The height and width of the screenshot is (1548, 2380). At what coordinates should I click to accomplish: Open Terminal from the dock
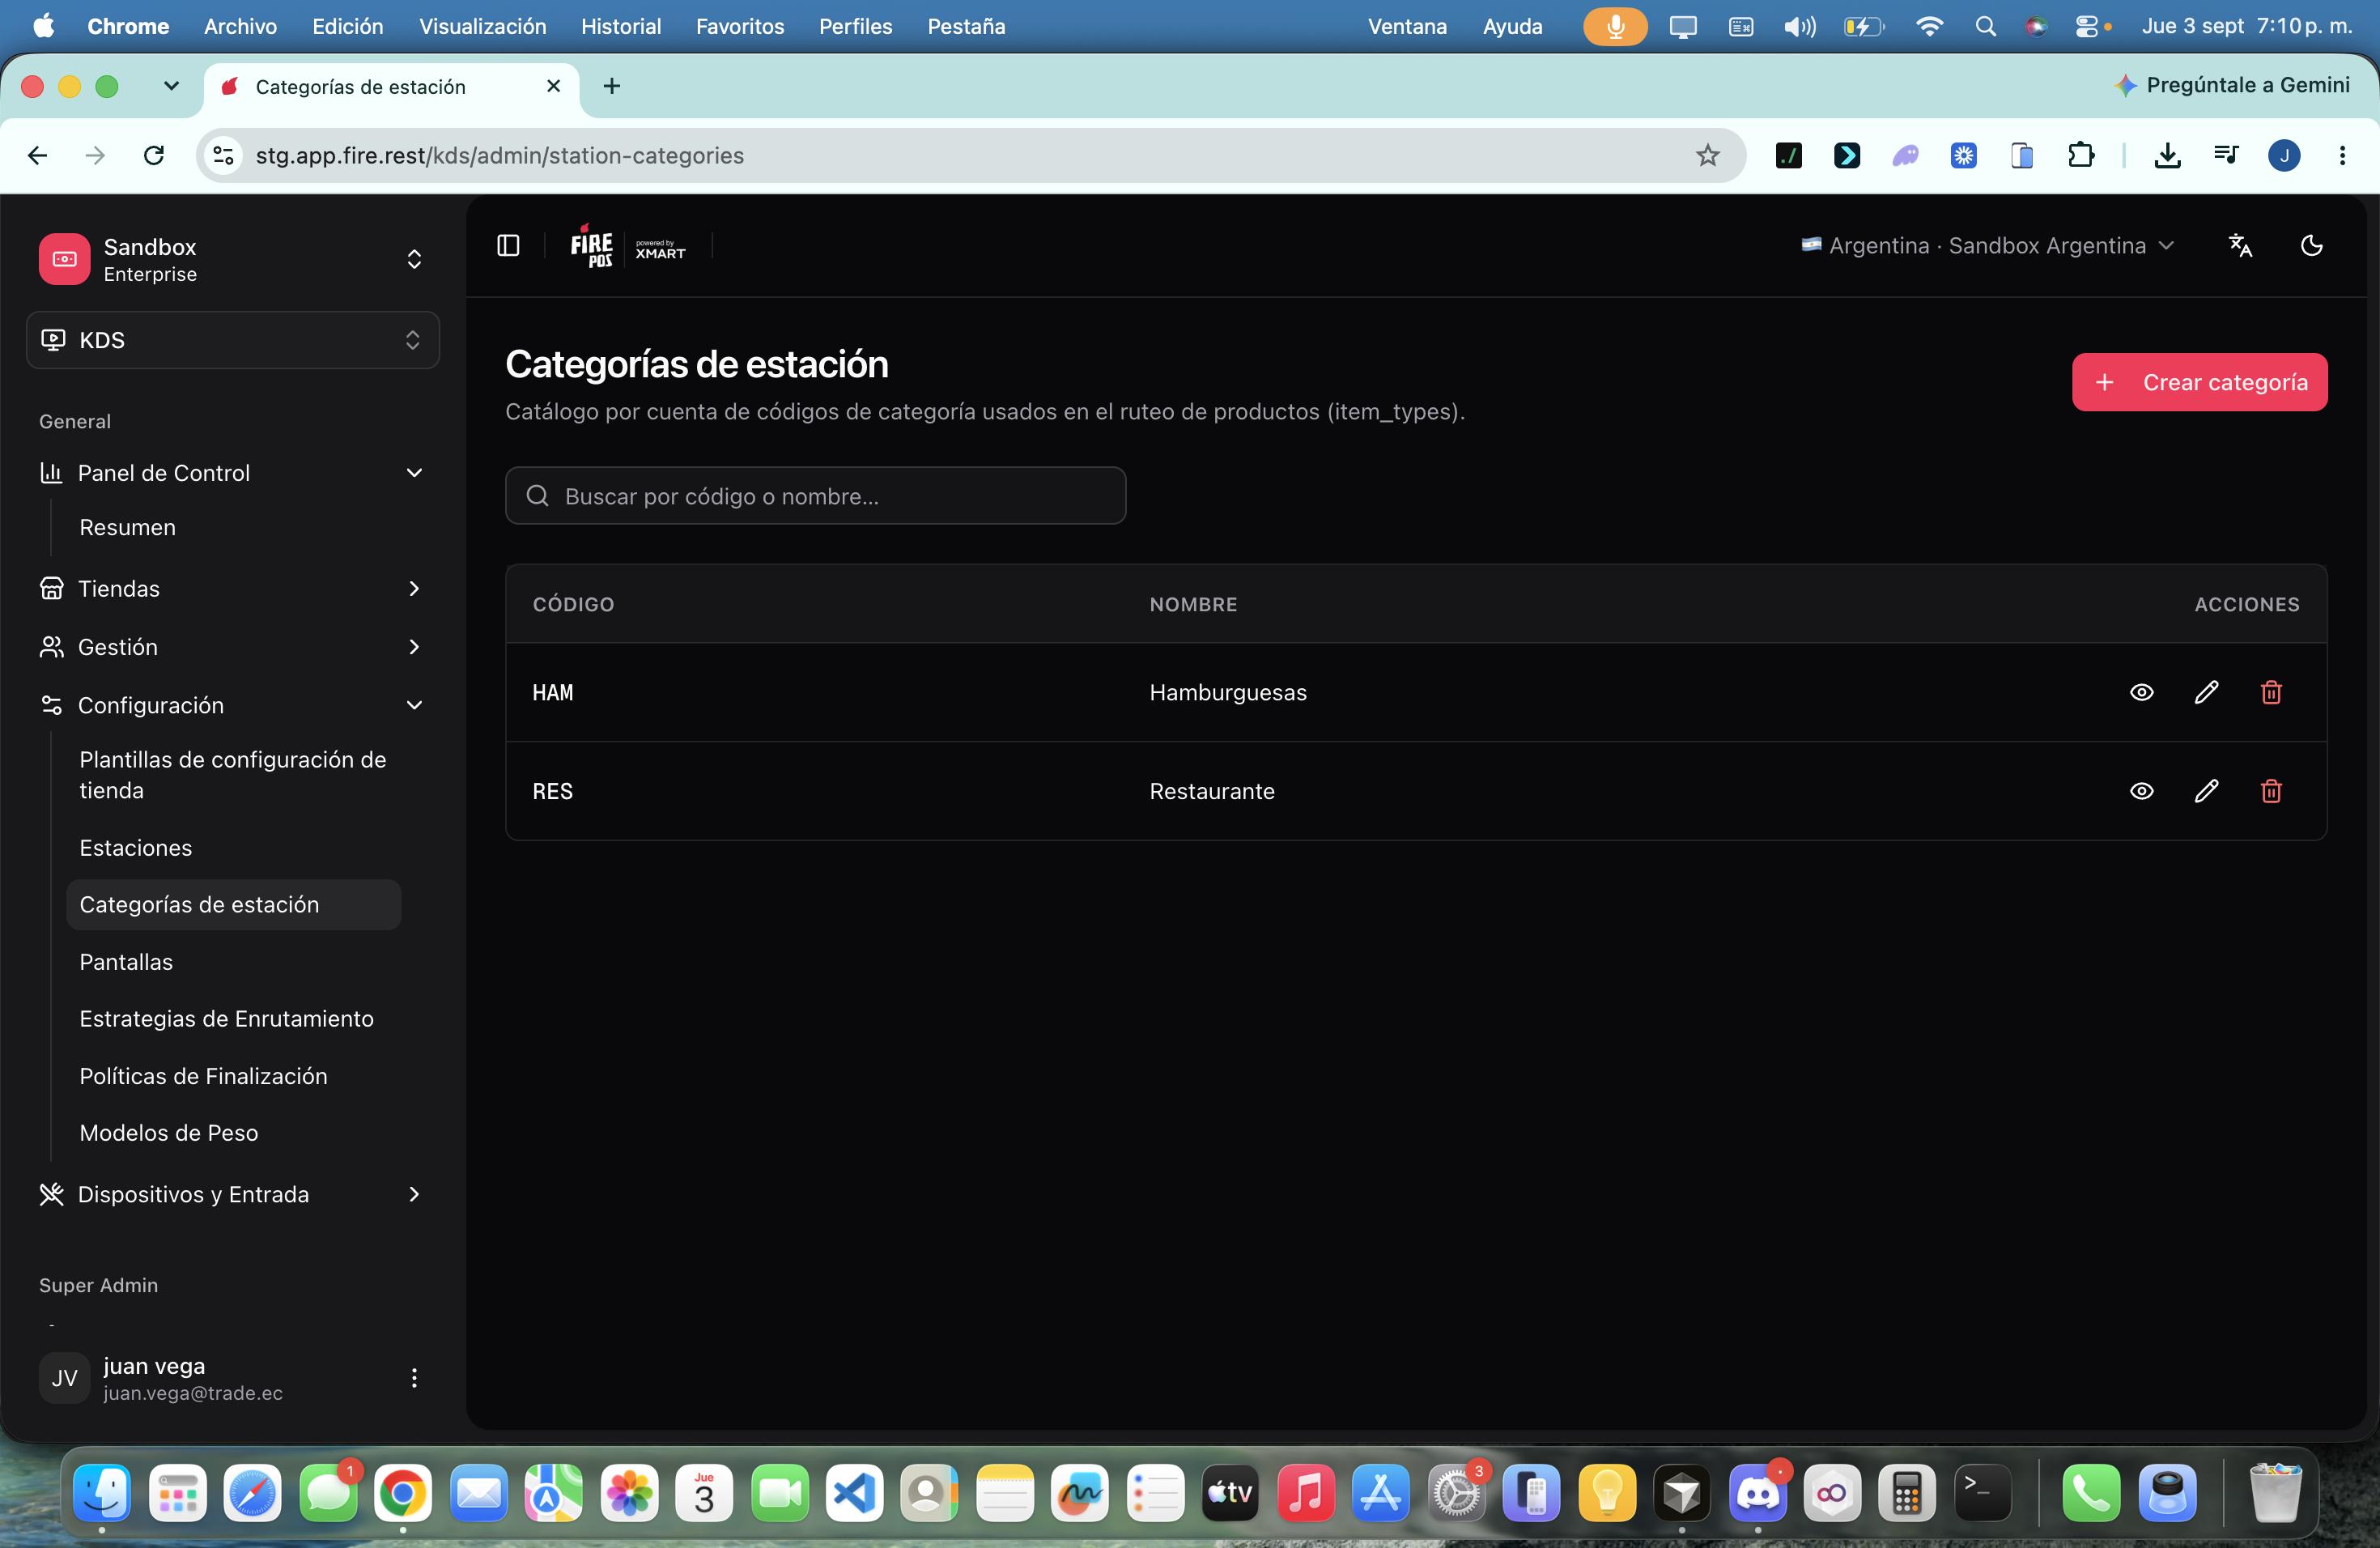coord(1982,1494)
